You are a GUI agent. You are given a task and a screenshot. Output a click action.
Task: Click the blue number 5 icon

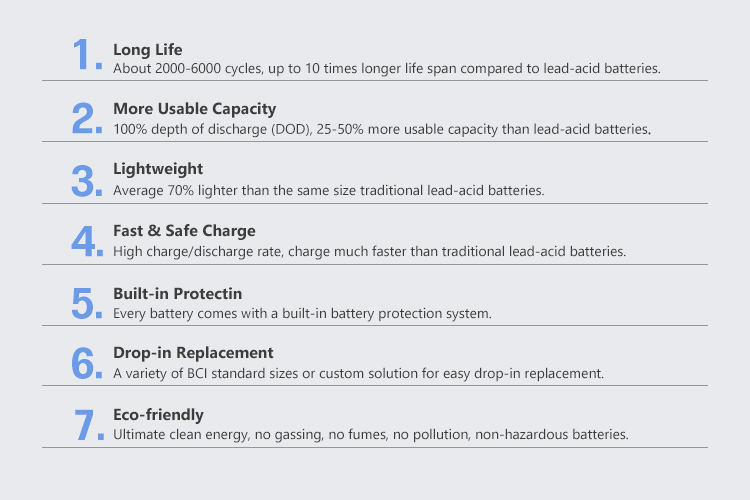[x=87, y=303]
